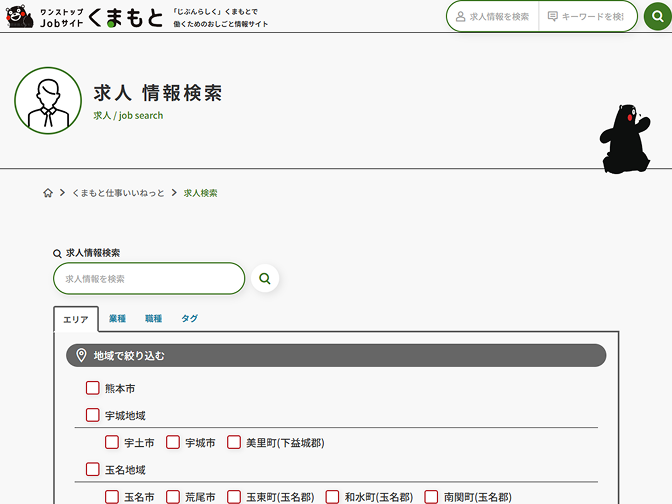This screenshot has height=504, width=672.
Task: Select the 荒尾市 checkbox
Action: coord(173,497)
